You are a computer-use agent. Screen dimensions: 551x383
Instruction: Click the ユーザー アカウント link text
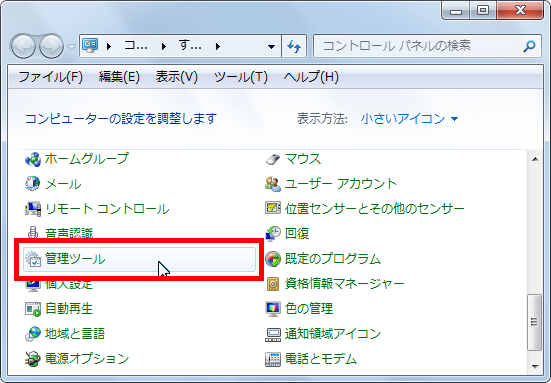[341, 184]
